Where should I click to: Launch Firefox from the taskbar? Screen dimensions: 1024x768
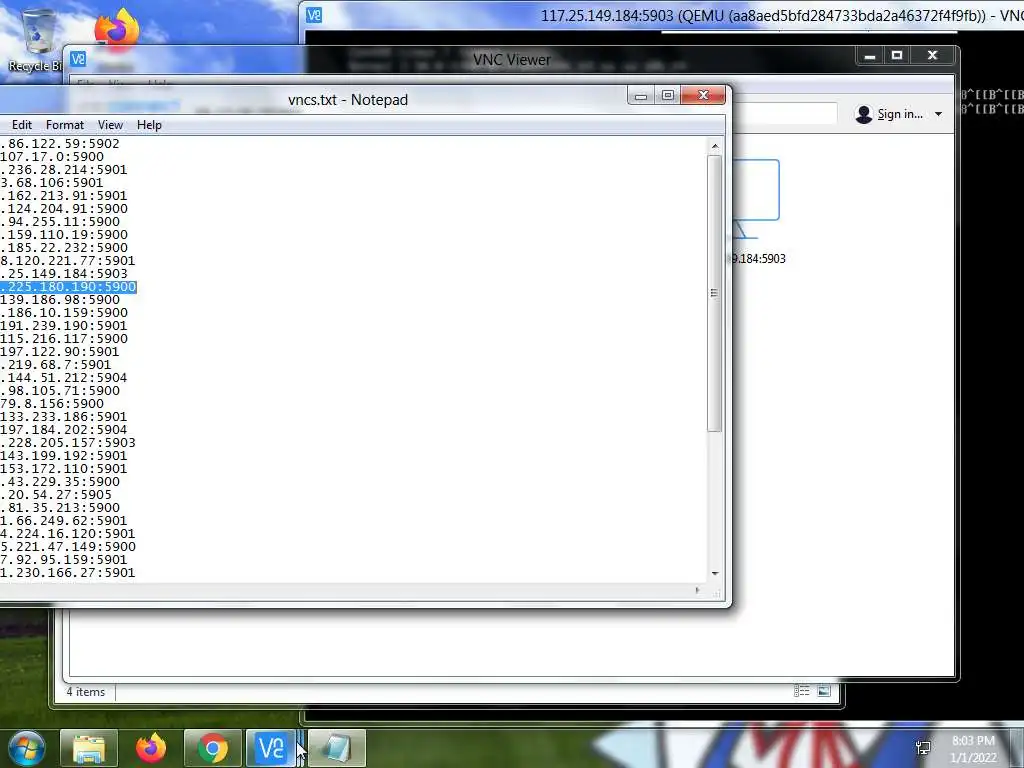[x=151, y=748]
